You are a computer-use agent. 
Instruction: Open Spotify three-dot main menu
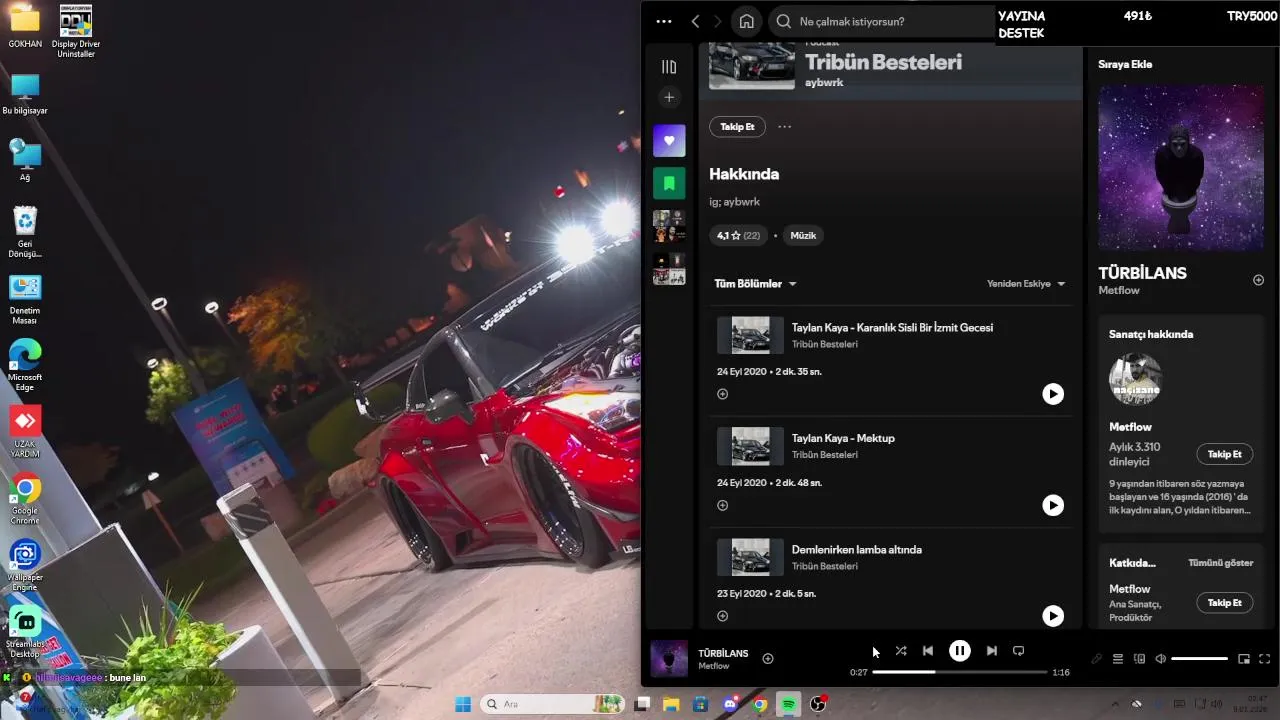pyautogui.click(x=664, y=21)
